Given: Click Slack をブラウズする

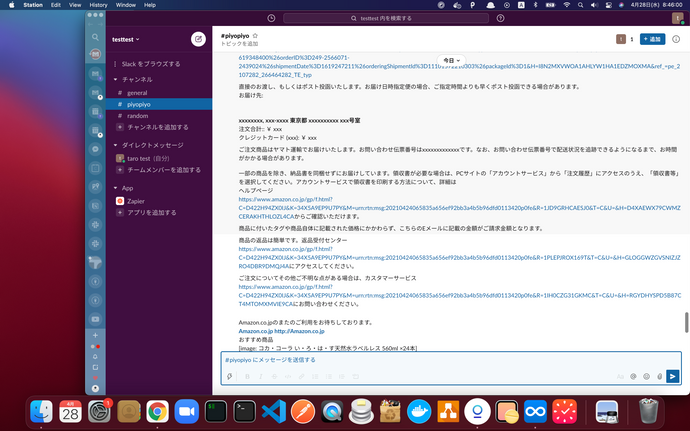Looking at the screenshot, I should pos(159,64).
